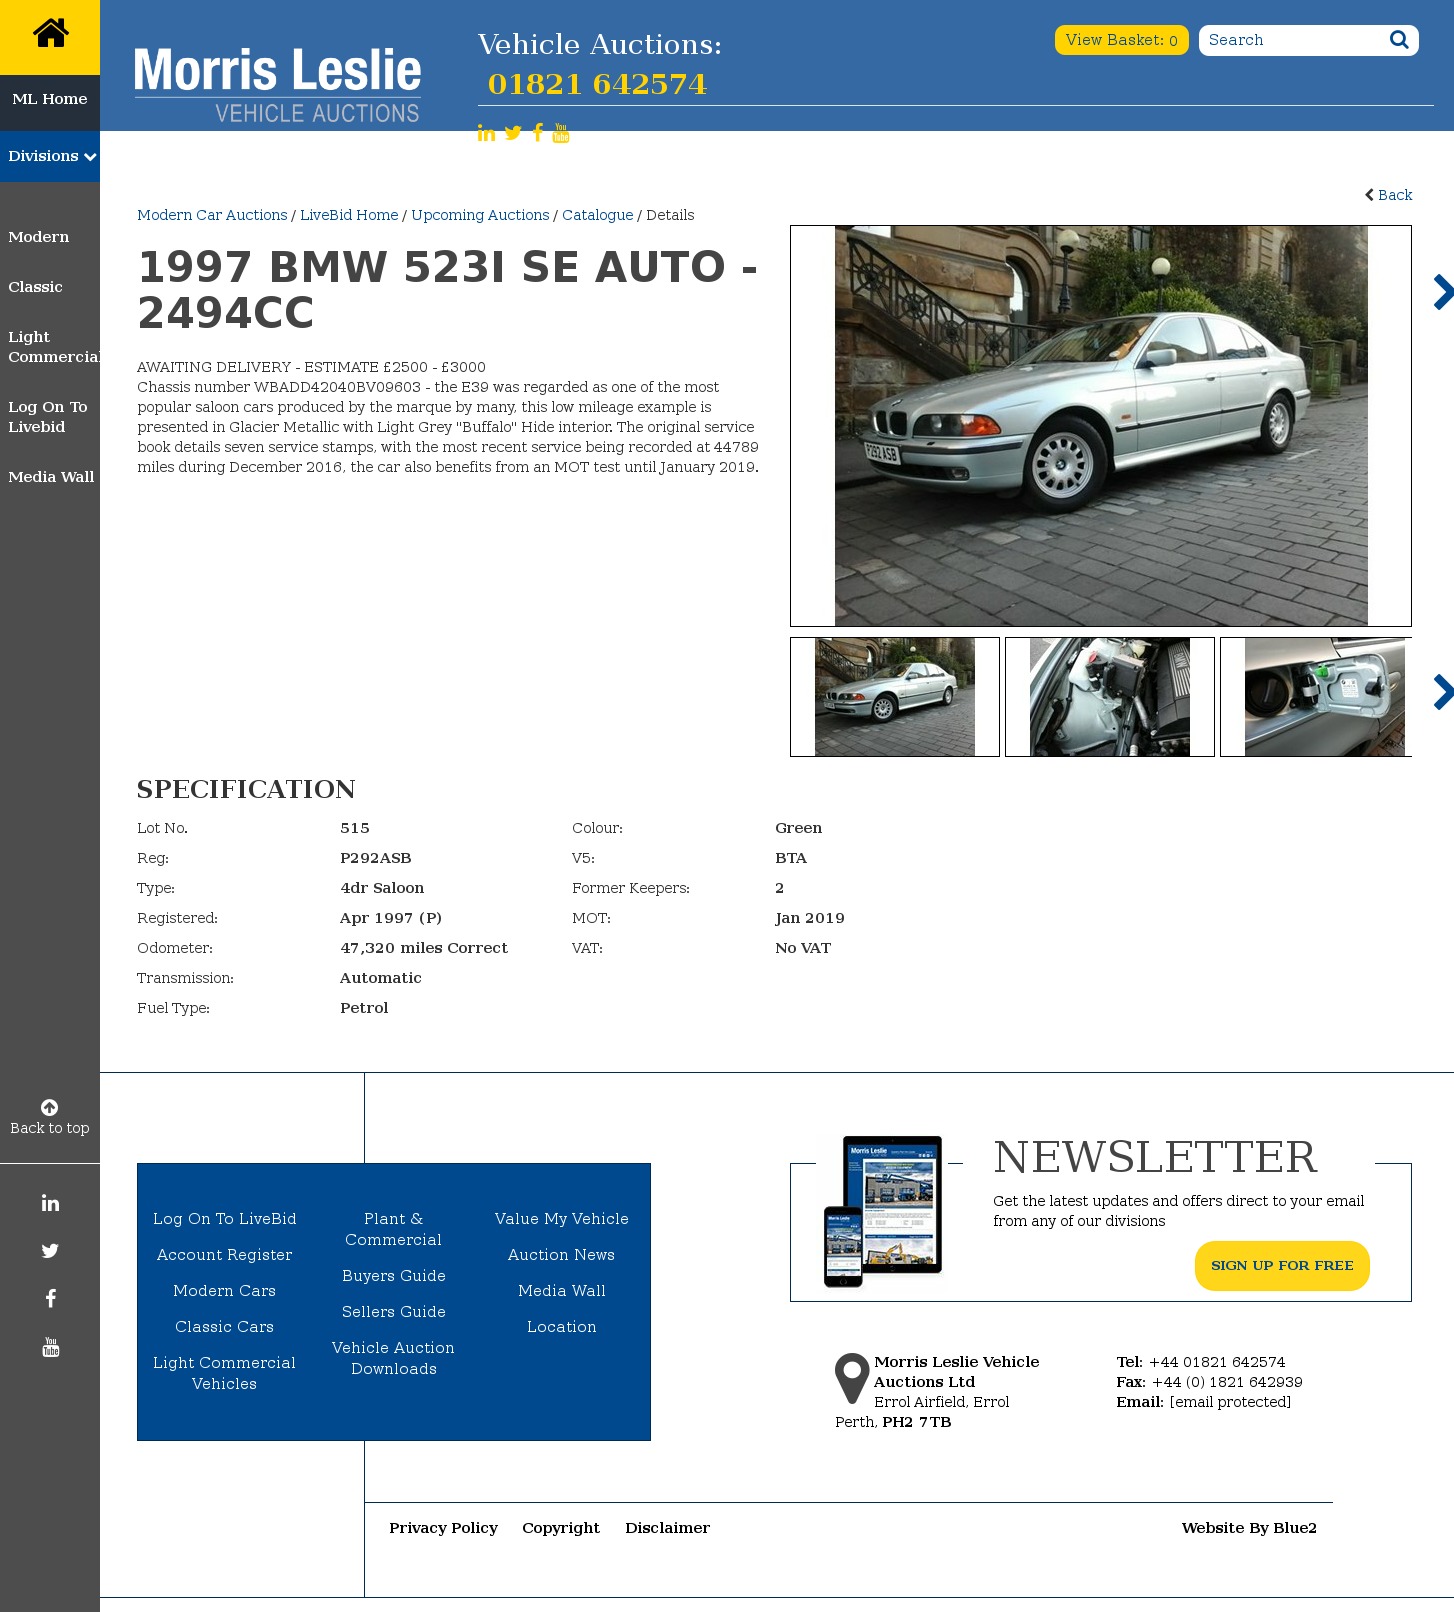Open footer Sellers Guide link

pyautogui.click(x=394, y=1312)
